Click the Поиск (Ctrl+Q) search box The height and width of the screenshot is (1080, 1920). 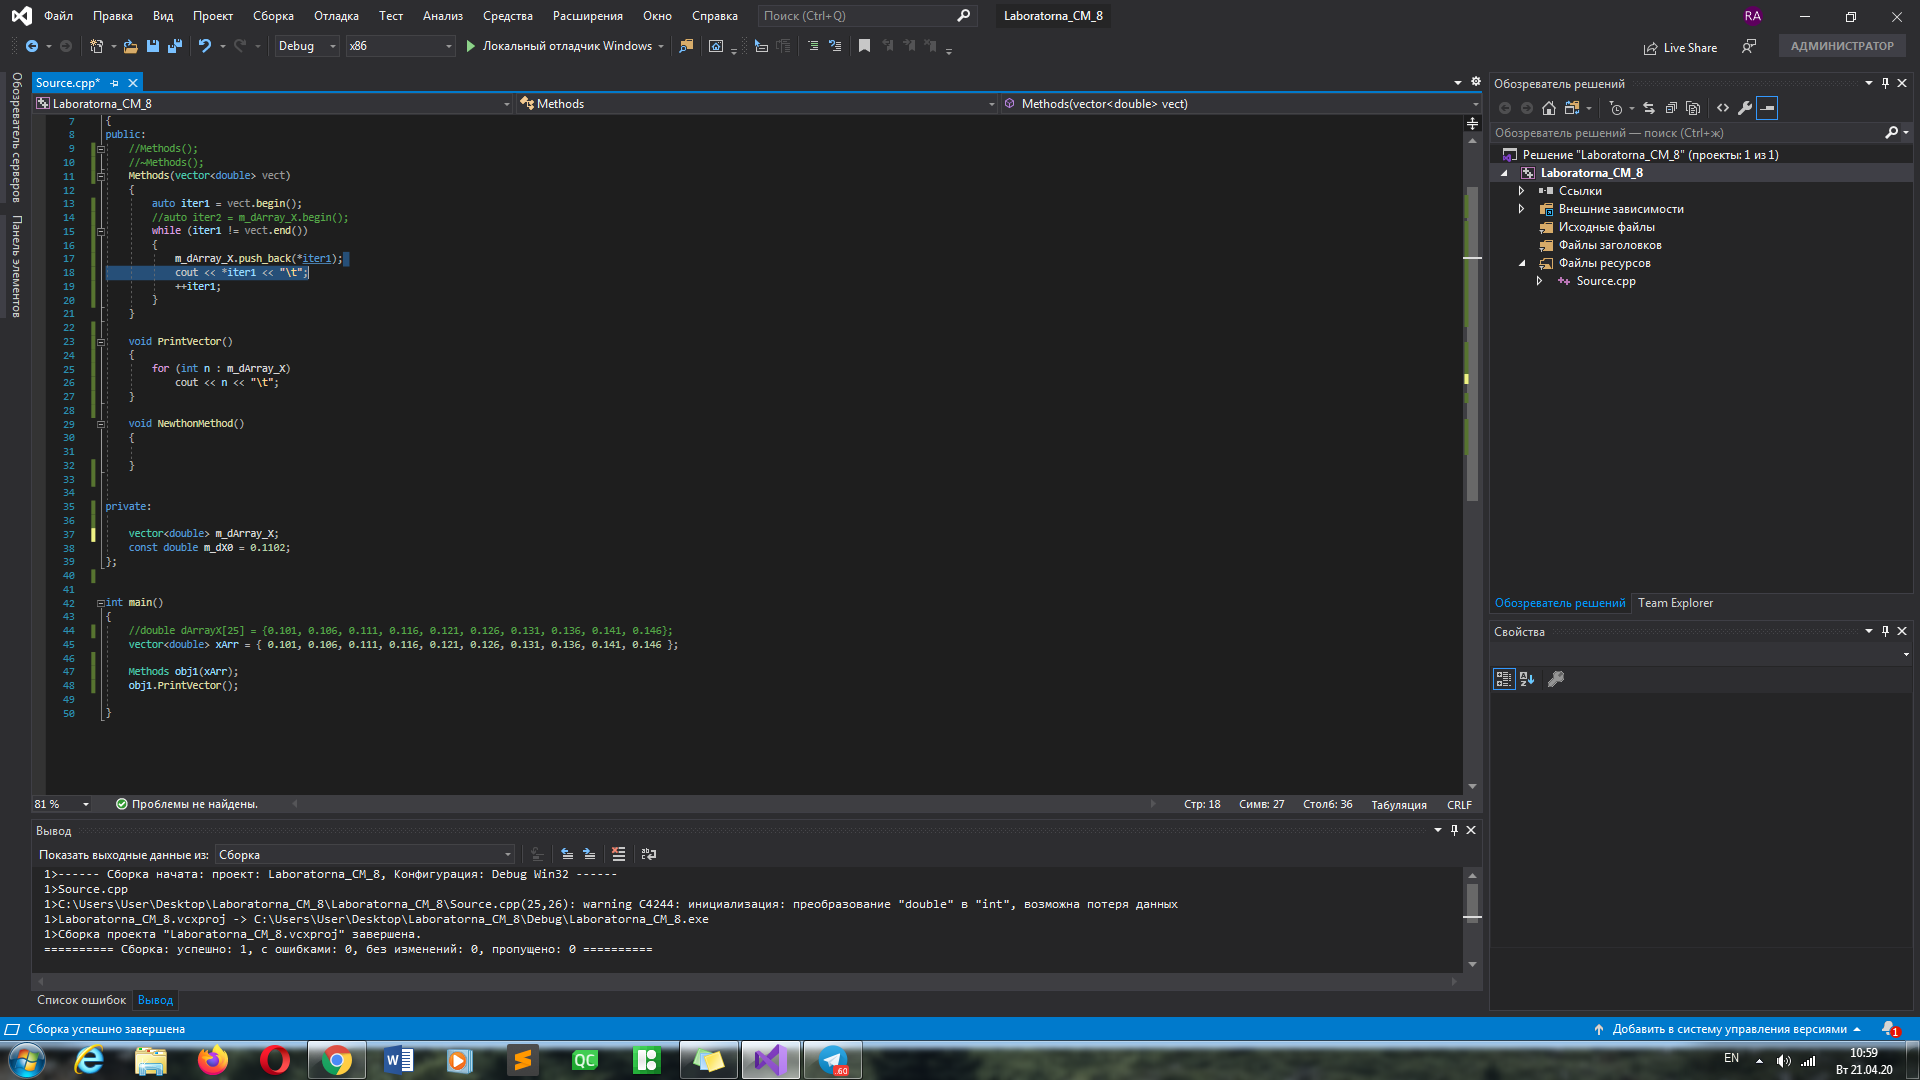point(866,16)
